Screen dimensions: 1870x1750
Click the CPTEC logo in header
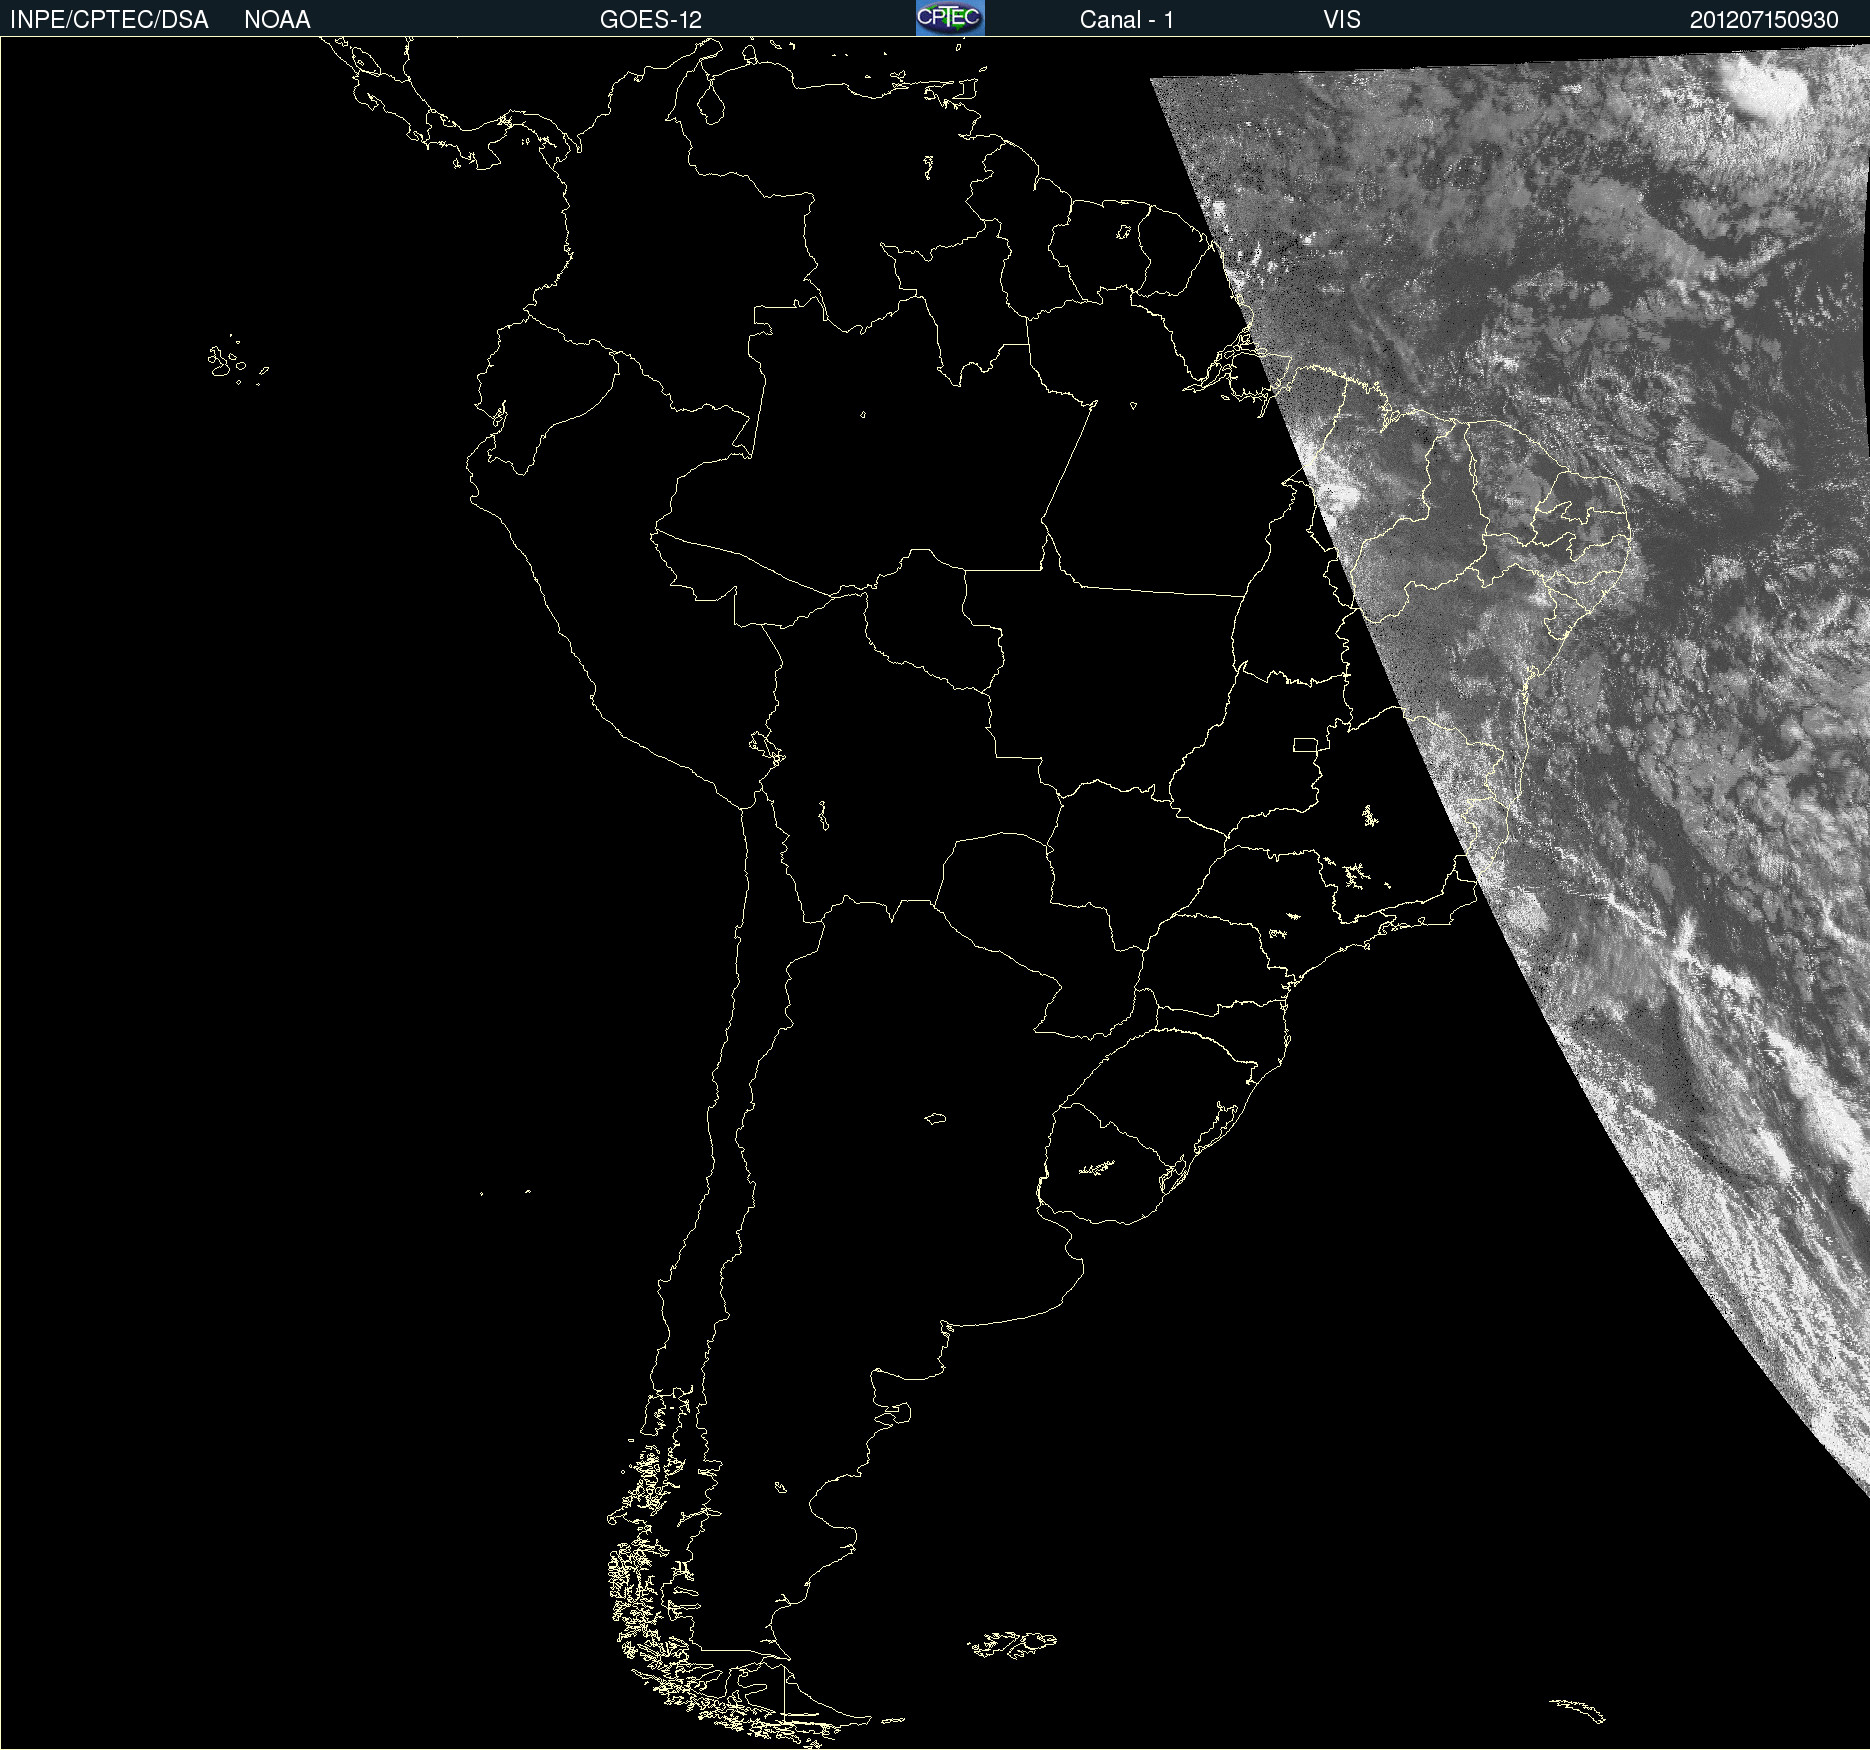coord(950,18)
